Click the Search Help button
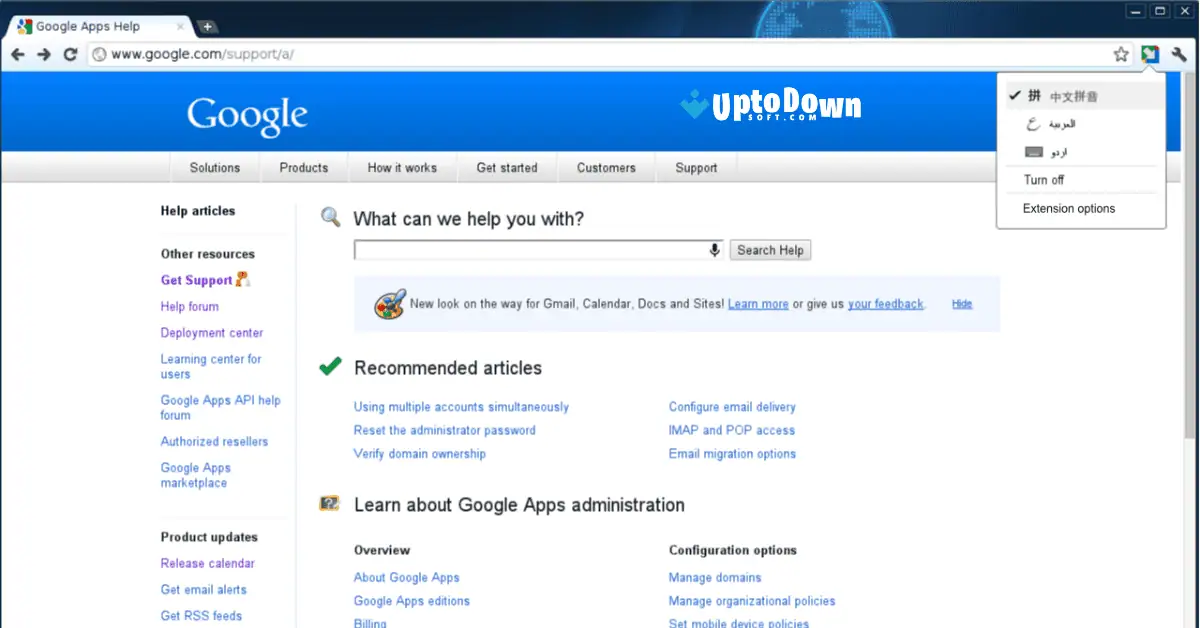The height and width of the screenshot is (628, 1200). (x=770, y=249)
